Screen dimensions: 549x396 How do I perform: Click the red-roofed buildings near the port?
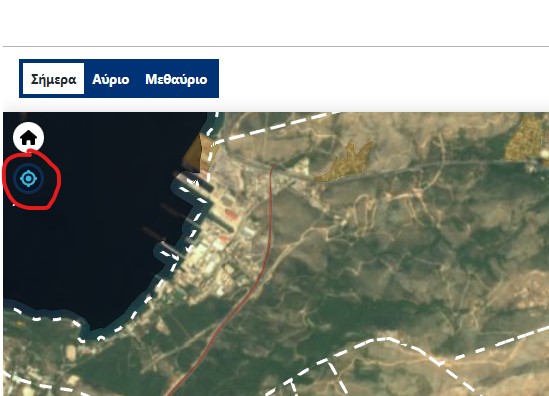coord(230,214)
